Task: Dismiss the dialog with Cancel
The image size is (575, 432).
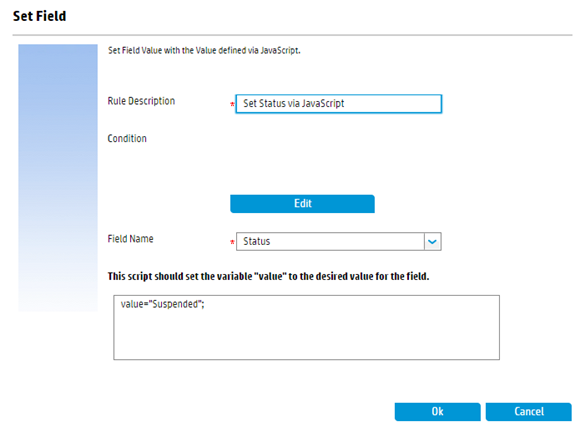Action: [x=528, y=411]
